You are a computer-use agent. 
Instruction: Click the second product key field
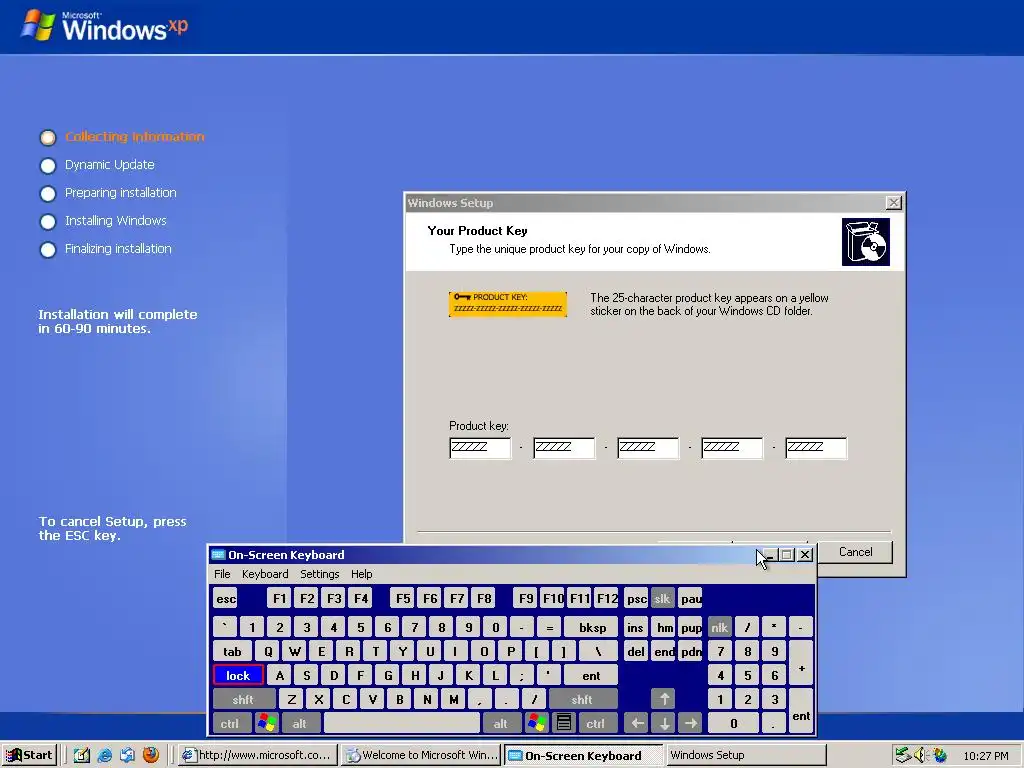pos(564,448)
